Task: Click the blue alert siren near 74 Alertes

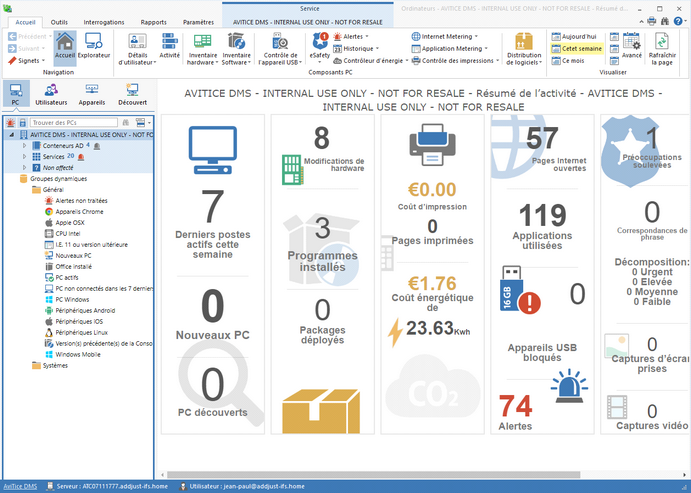Action: (569, 386)
